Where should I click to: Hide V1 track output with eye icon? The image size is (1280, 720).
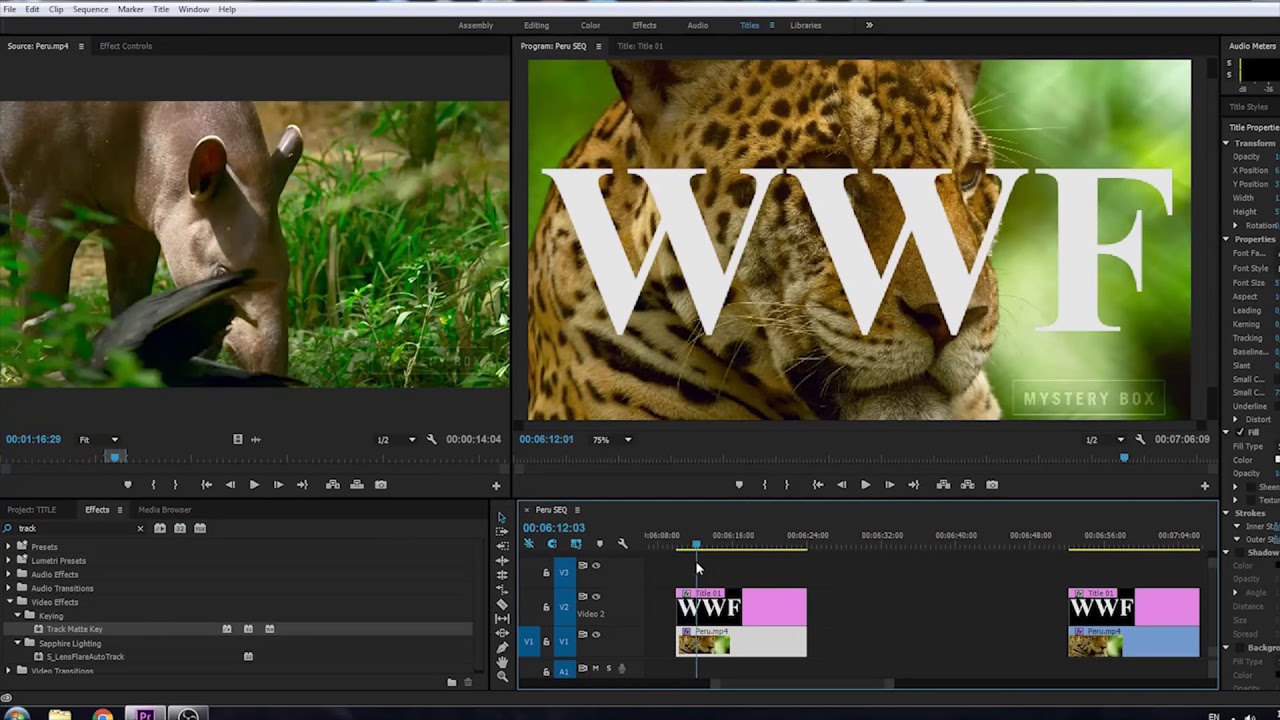[596, 634]
